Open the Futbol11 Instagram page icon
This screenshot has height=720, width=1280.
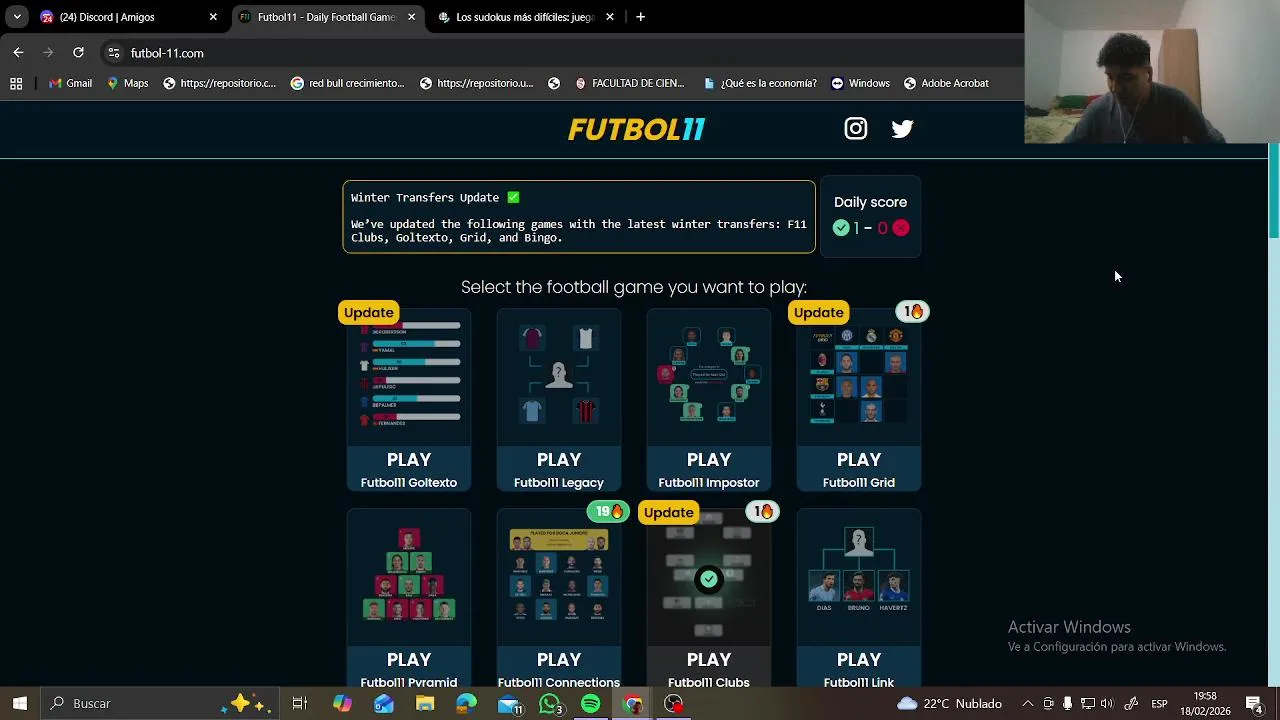click(x=855, y=128)
